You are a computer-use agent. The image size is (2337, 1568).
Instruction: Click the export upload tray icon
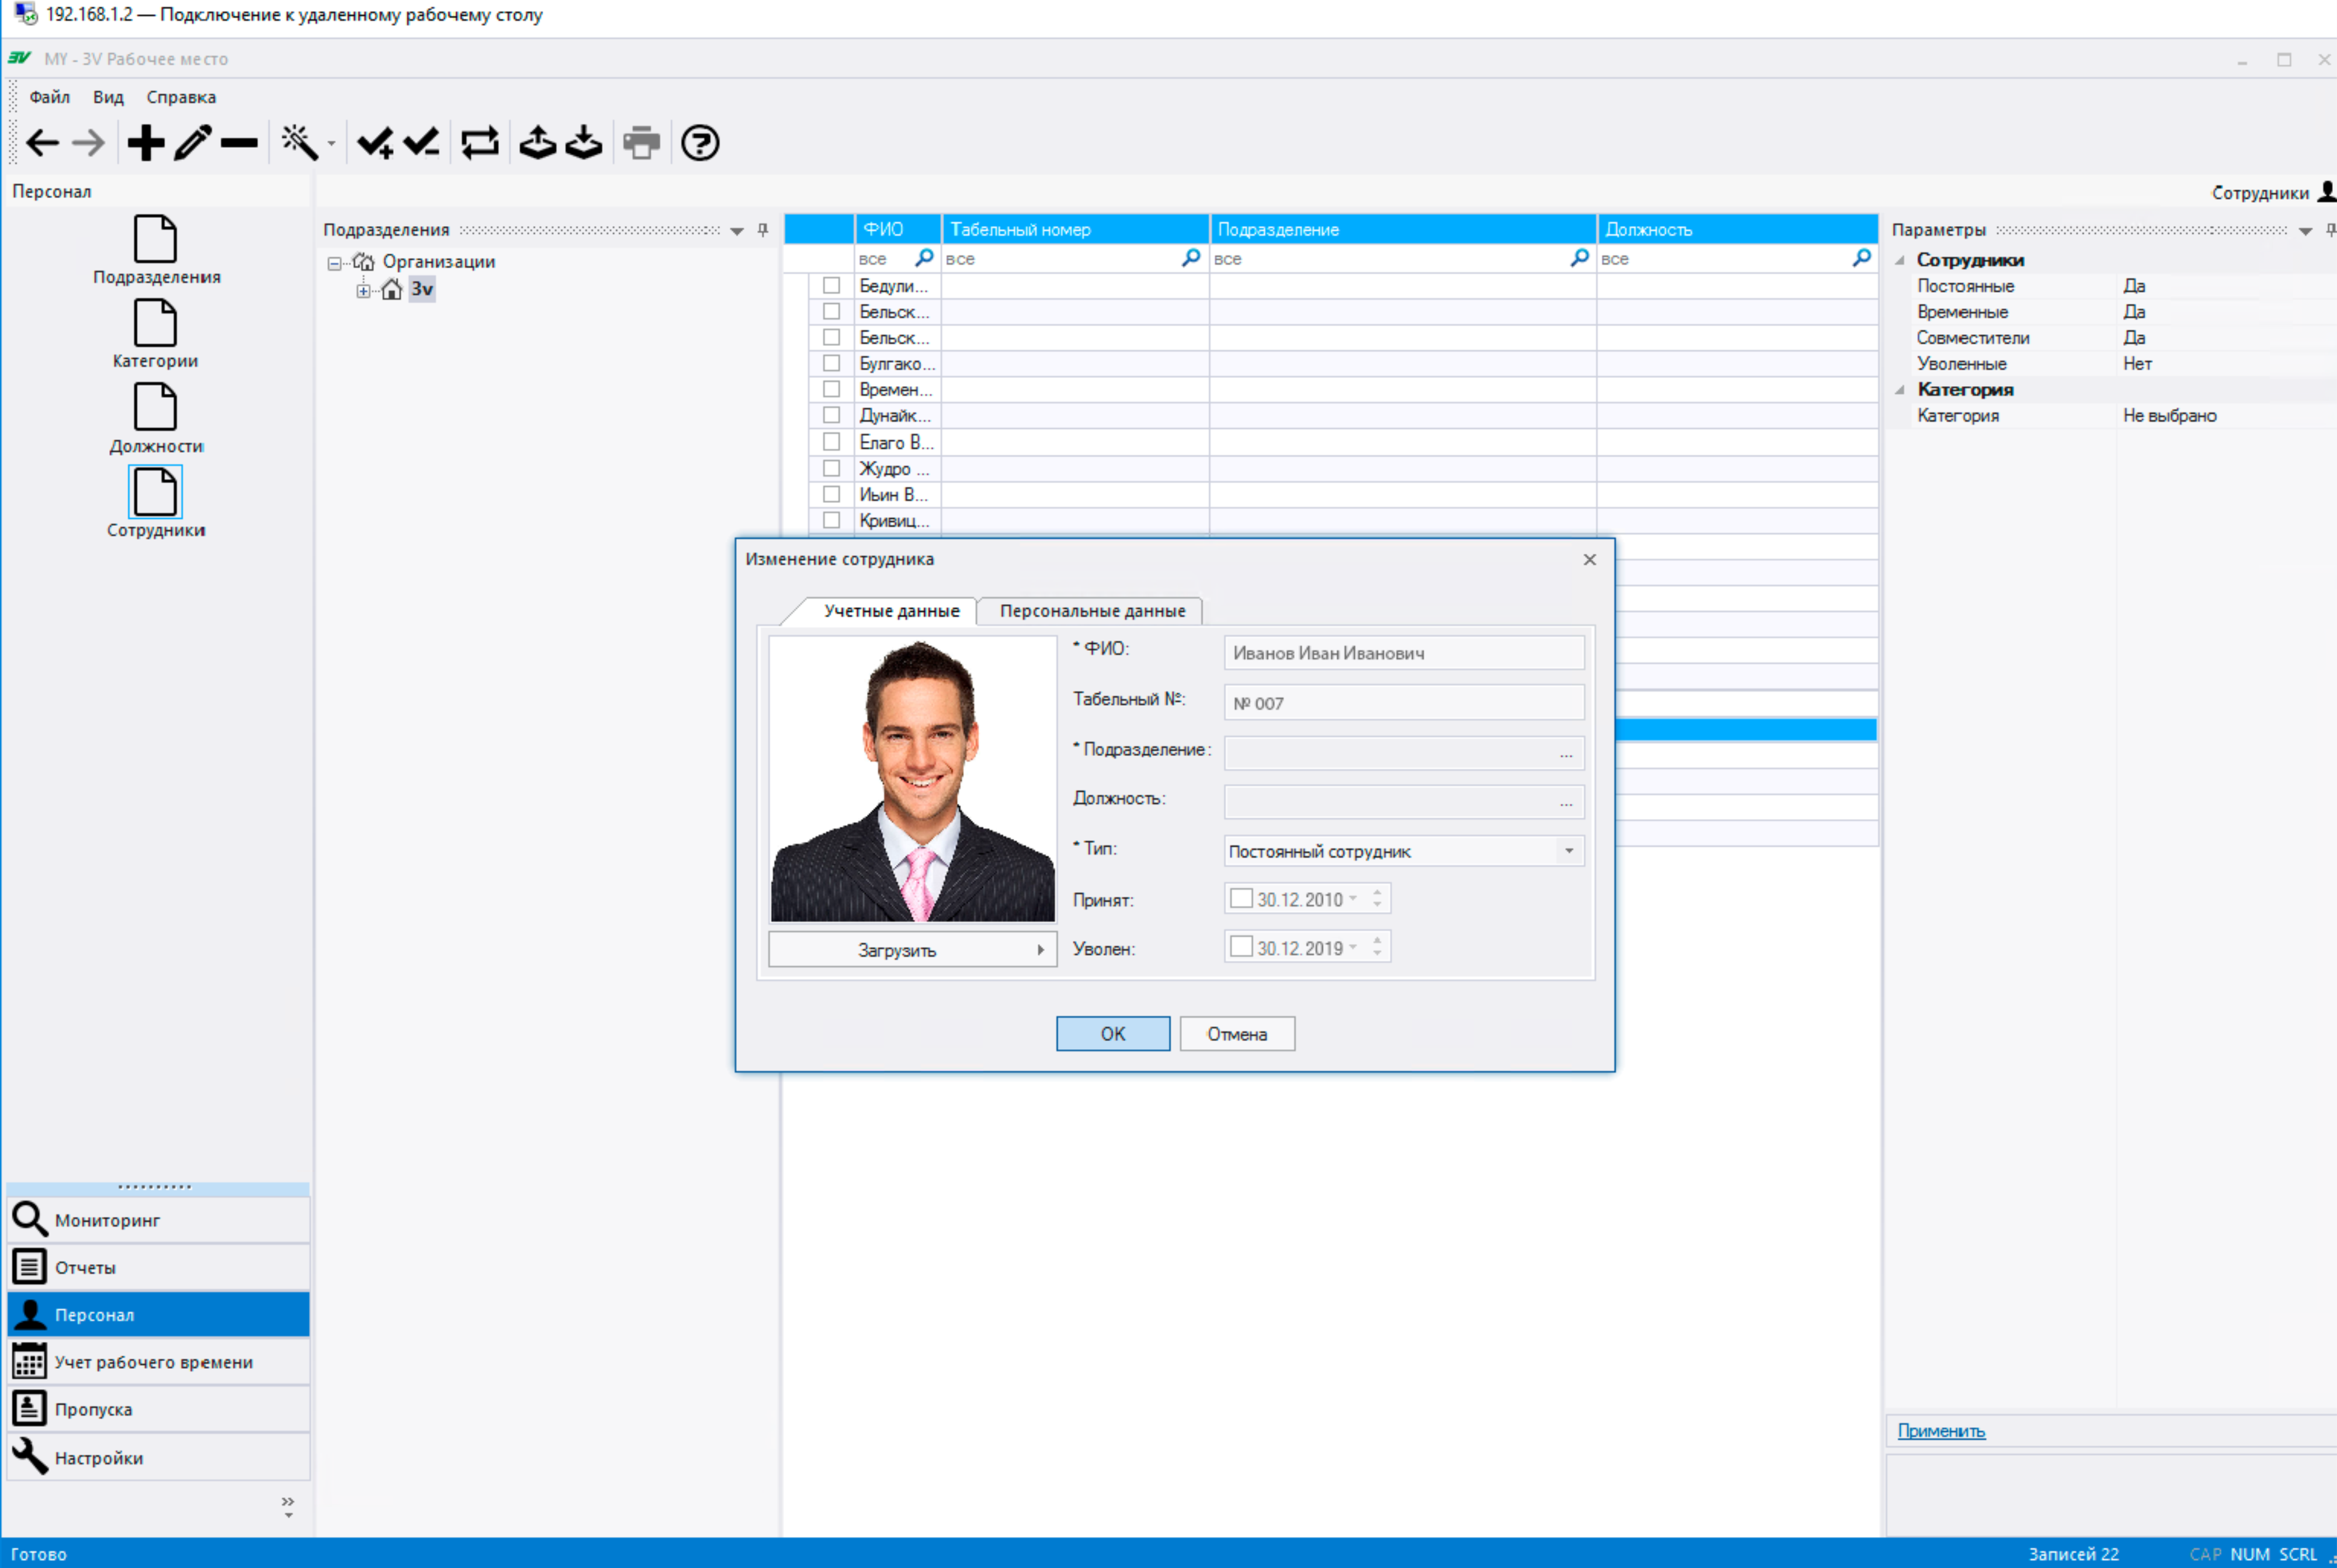coord(538,143)
